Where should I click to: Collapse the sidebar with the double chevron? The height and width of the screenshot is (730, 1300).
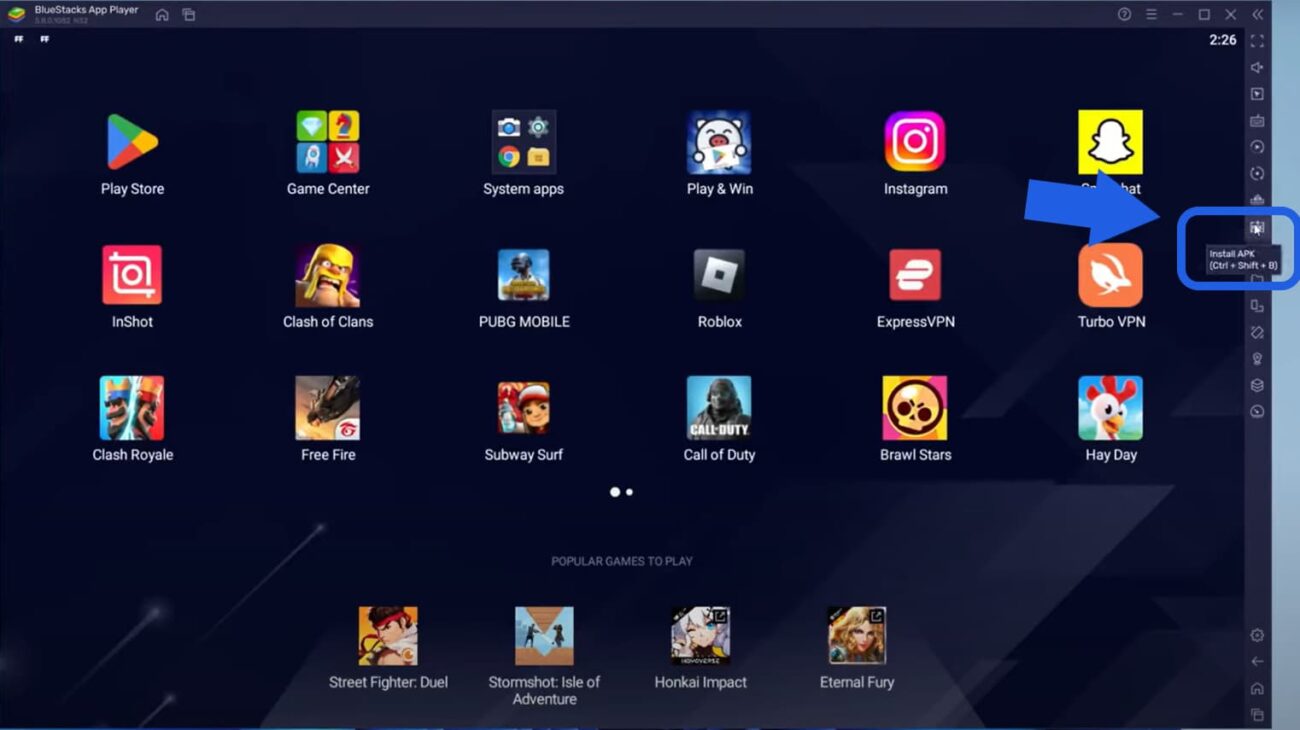(1257, 14)
